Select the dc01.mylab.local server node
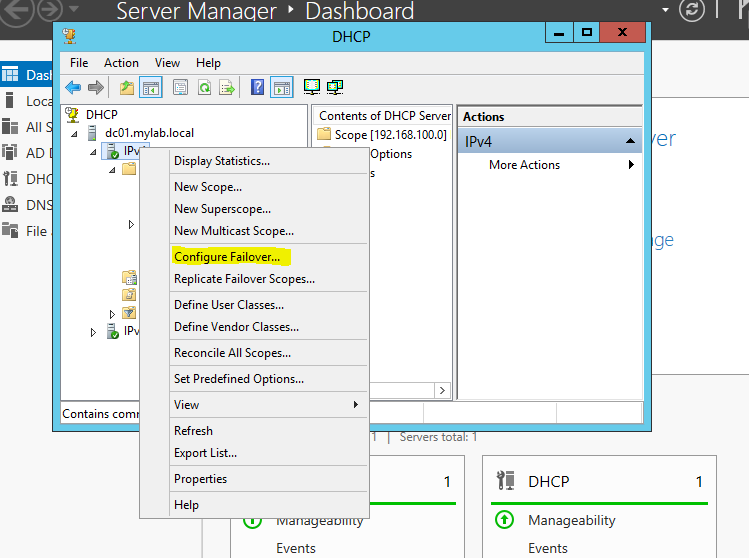This screenshot has width=749, height=558. [x=150, y=133]
